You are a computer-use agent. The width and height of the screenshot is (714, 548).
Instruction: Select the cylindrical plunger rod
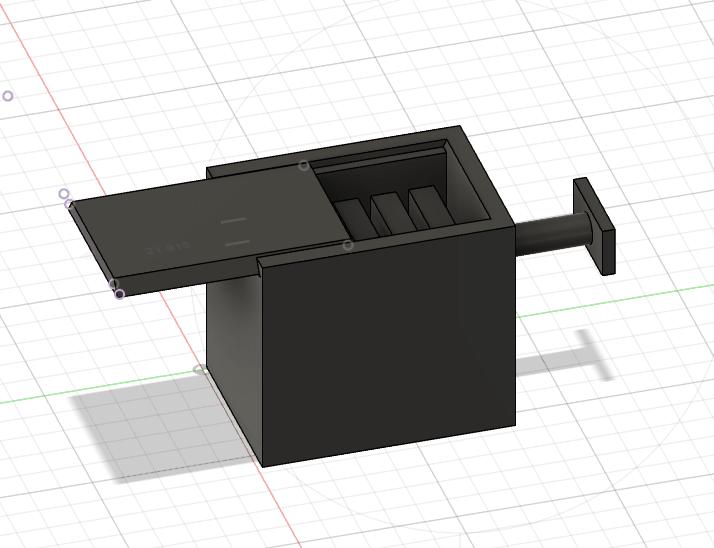[x=552, y=235]
